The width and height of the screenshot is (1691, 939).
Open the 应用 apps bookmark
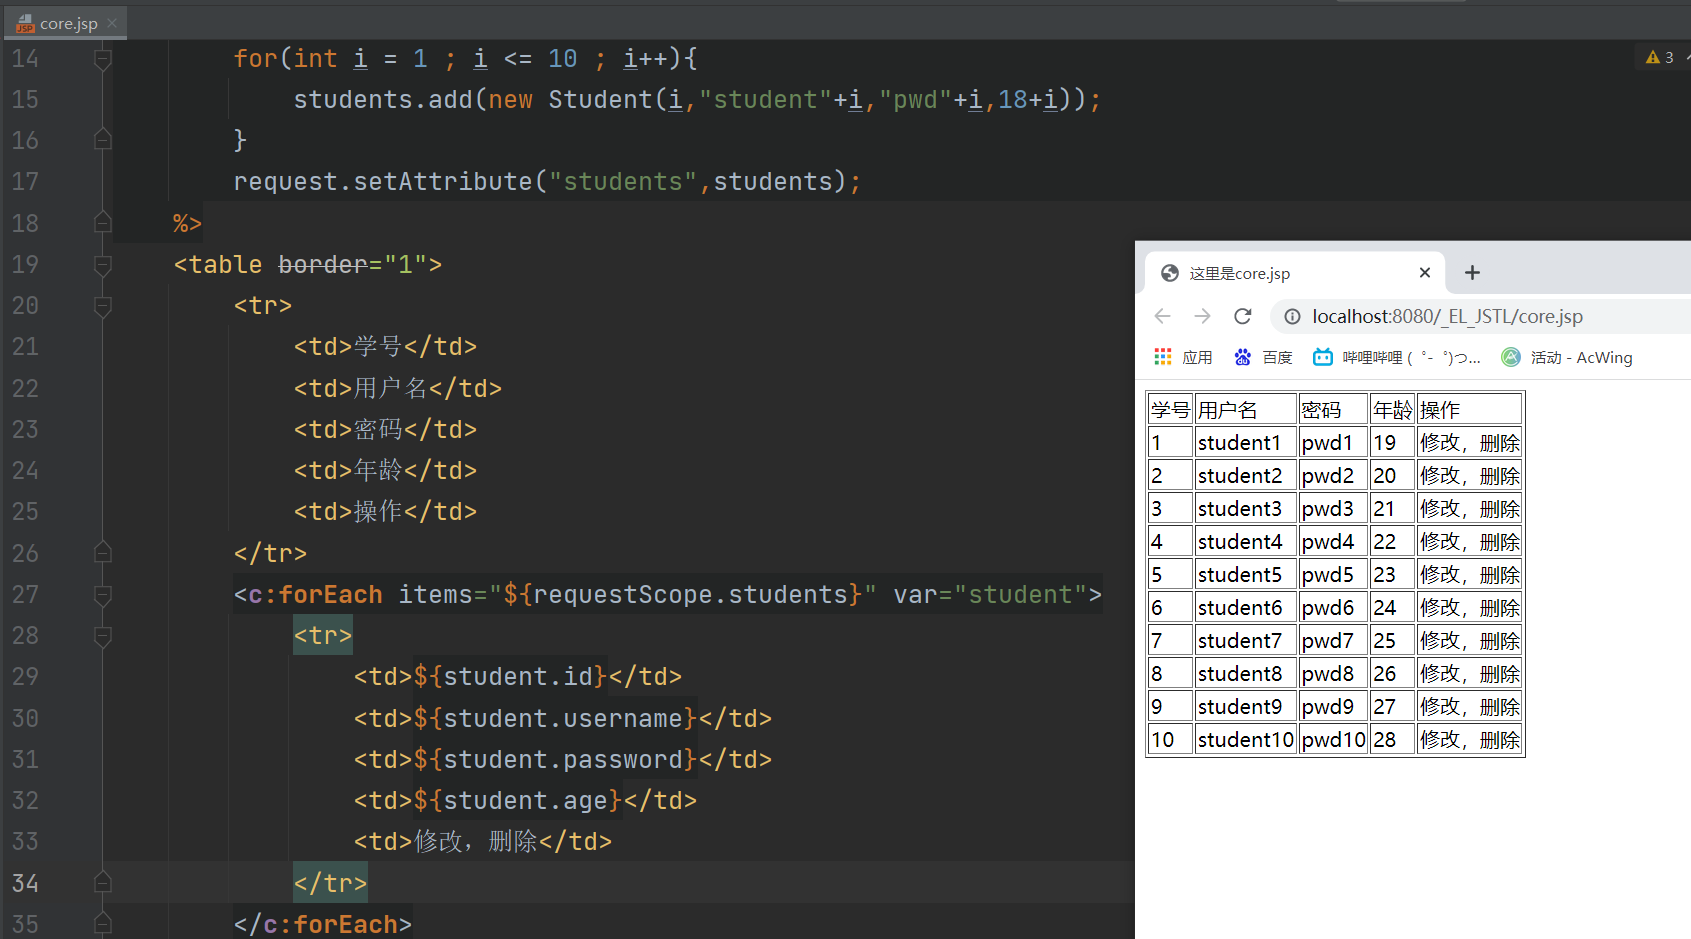point(1183,357)
